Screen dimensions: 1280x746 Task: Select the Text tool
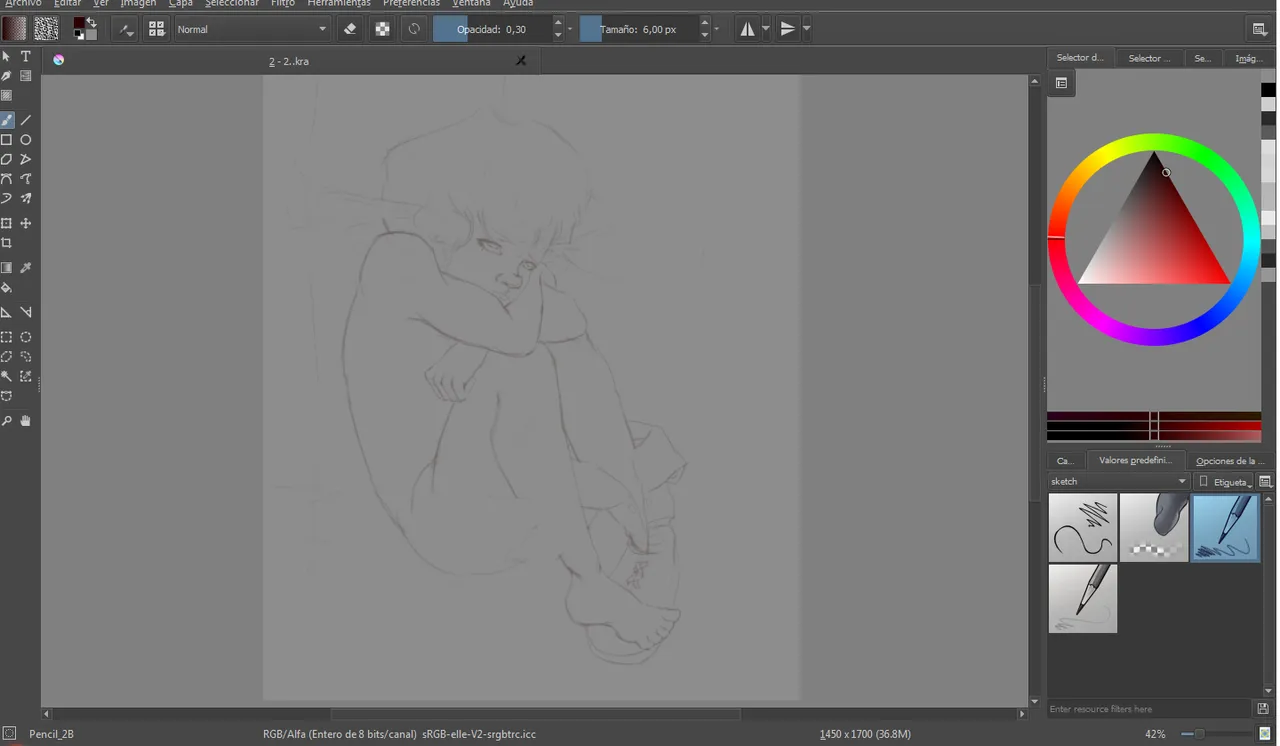tap(26, 57)
